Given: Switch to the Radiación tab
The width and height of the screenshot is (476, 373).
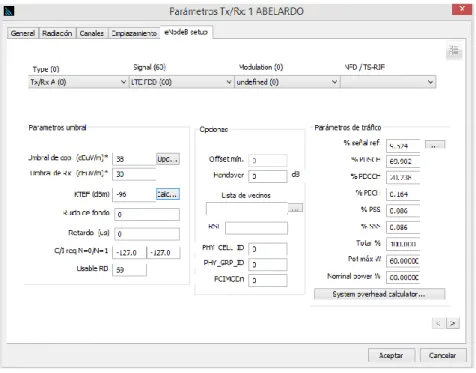Looking at the screenshot, I should (x=57, y=33).
